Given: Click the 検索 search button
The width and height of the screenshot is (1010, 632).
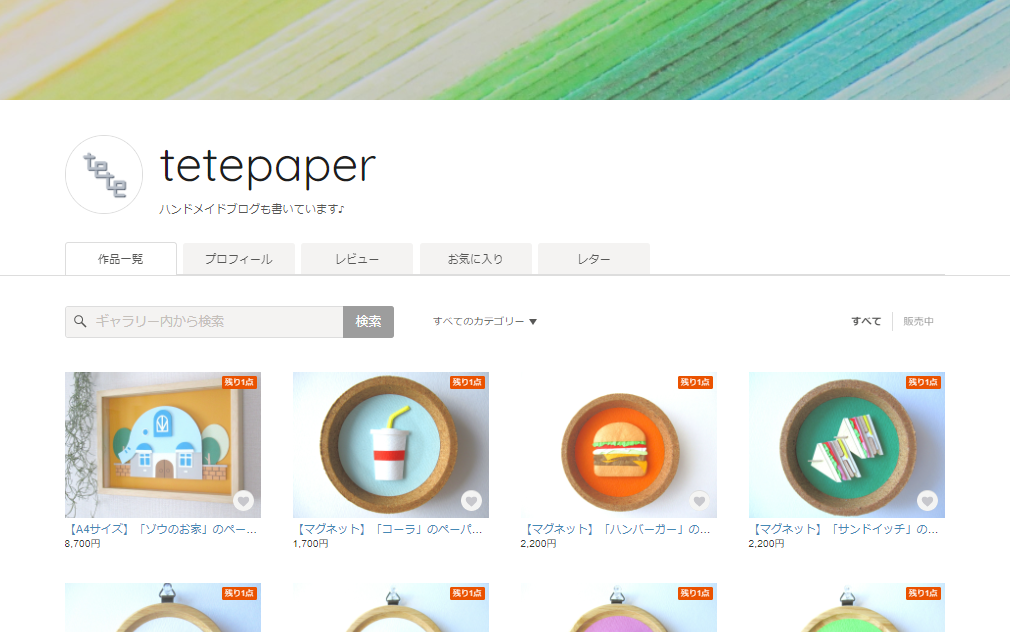Looking at the screenshot, I should pyautogui.click(x=368, y=321).
